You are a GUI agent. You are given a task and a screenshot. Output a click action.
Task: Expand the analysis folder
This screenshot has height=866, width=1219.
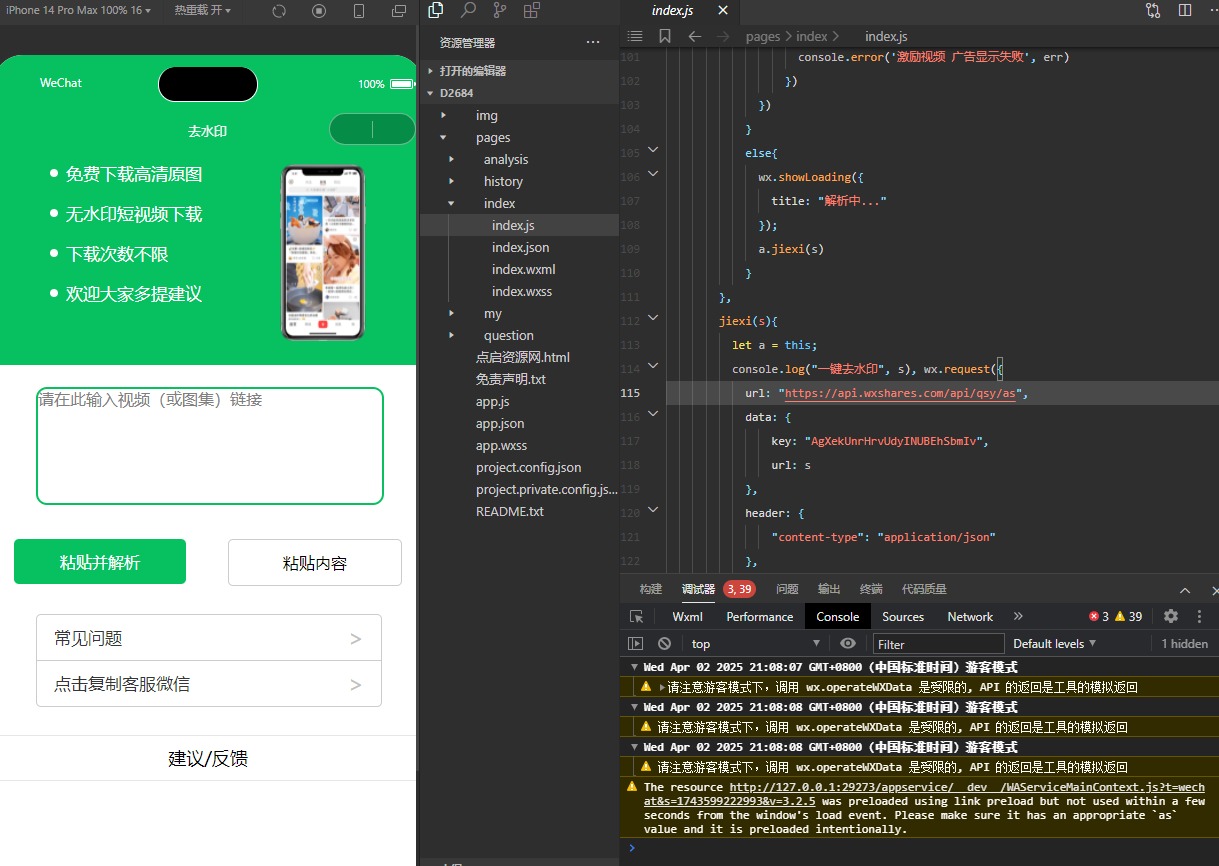(x=519, y=159)
